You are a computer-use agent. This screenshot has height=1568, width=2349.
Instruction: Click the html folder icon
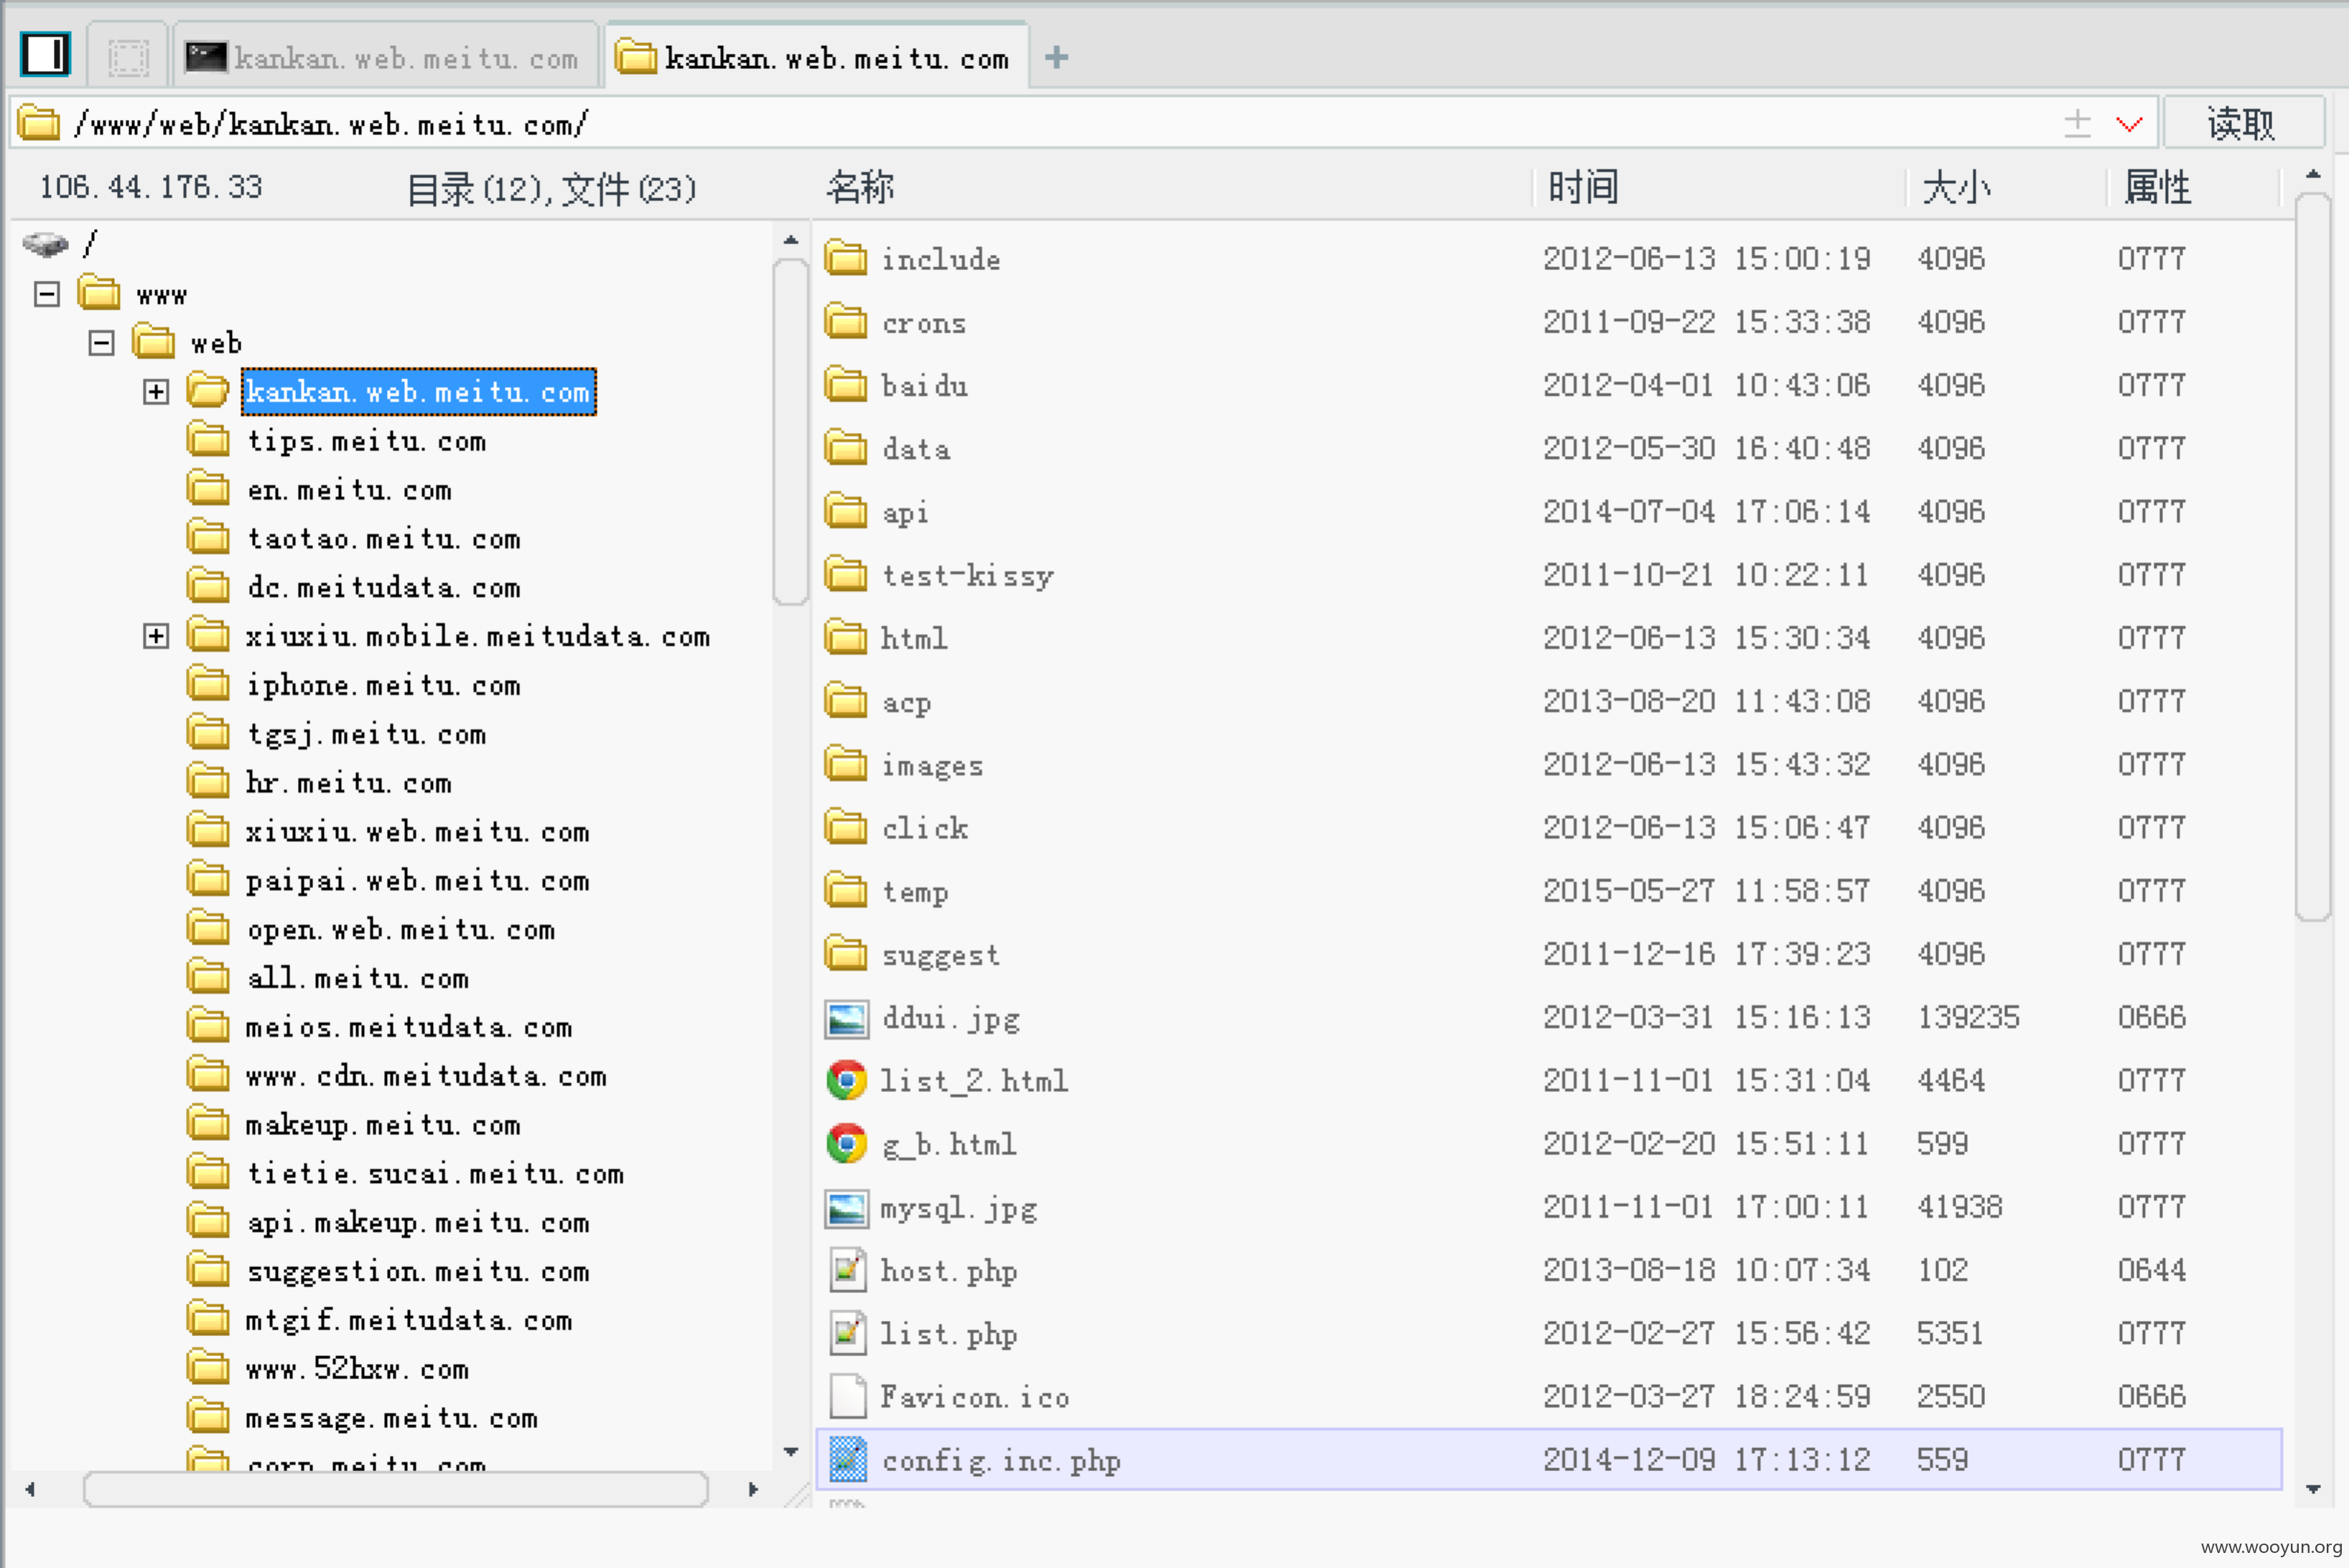coord(846,637)
